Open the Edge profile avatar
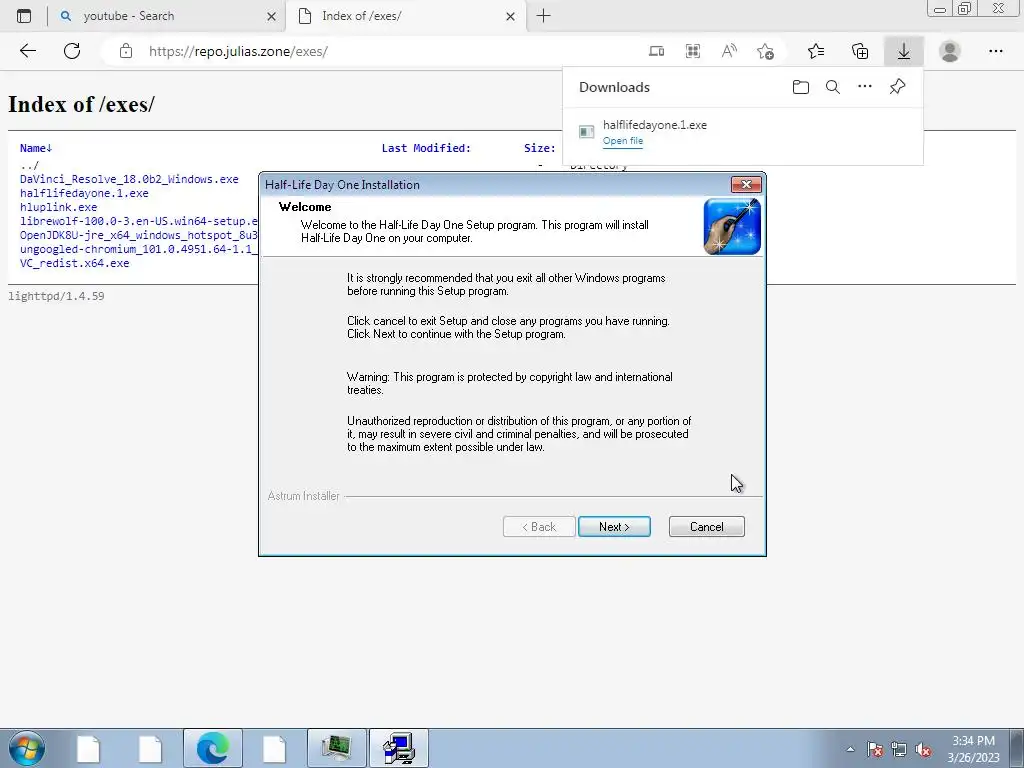Image resolution: width=1024 pixels, height=768 pixels. pos(949,51)
